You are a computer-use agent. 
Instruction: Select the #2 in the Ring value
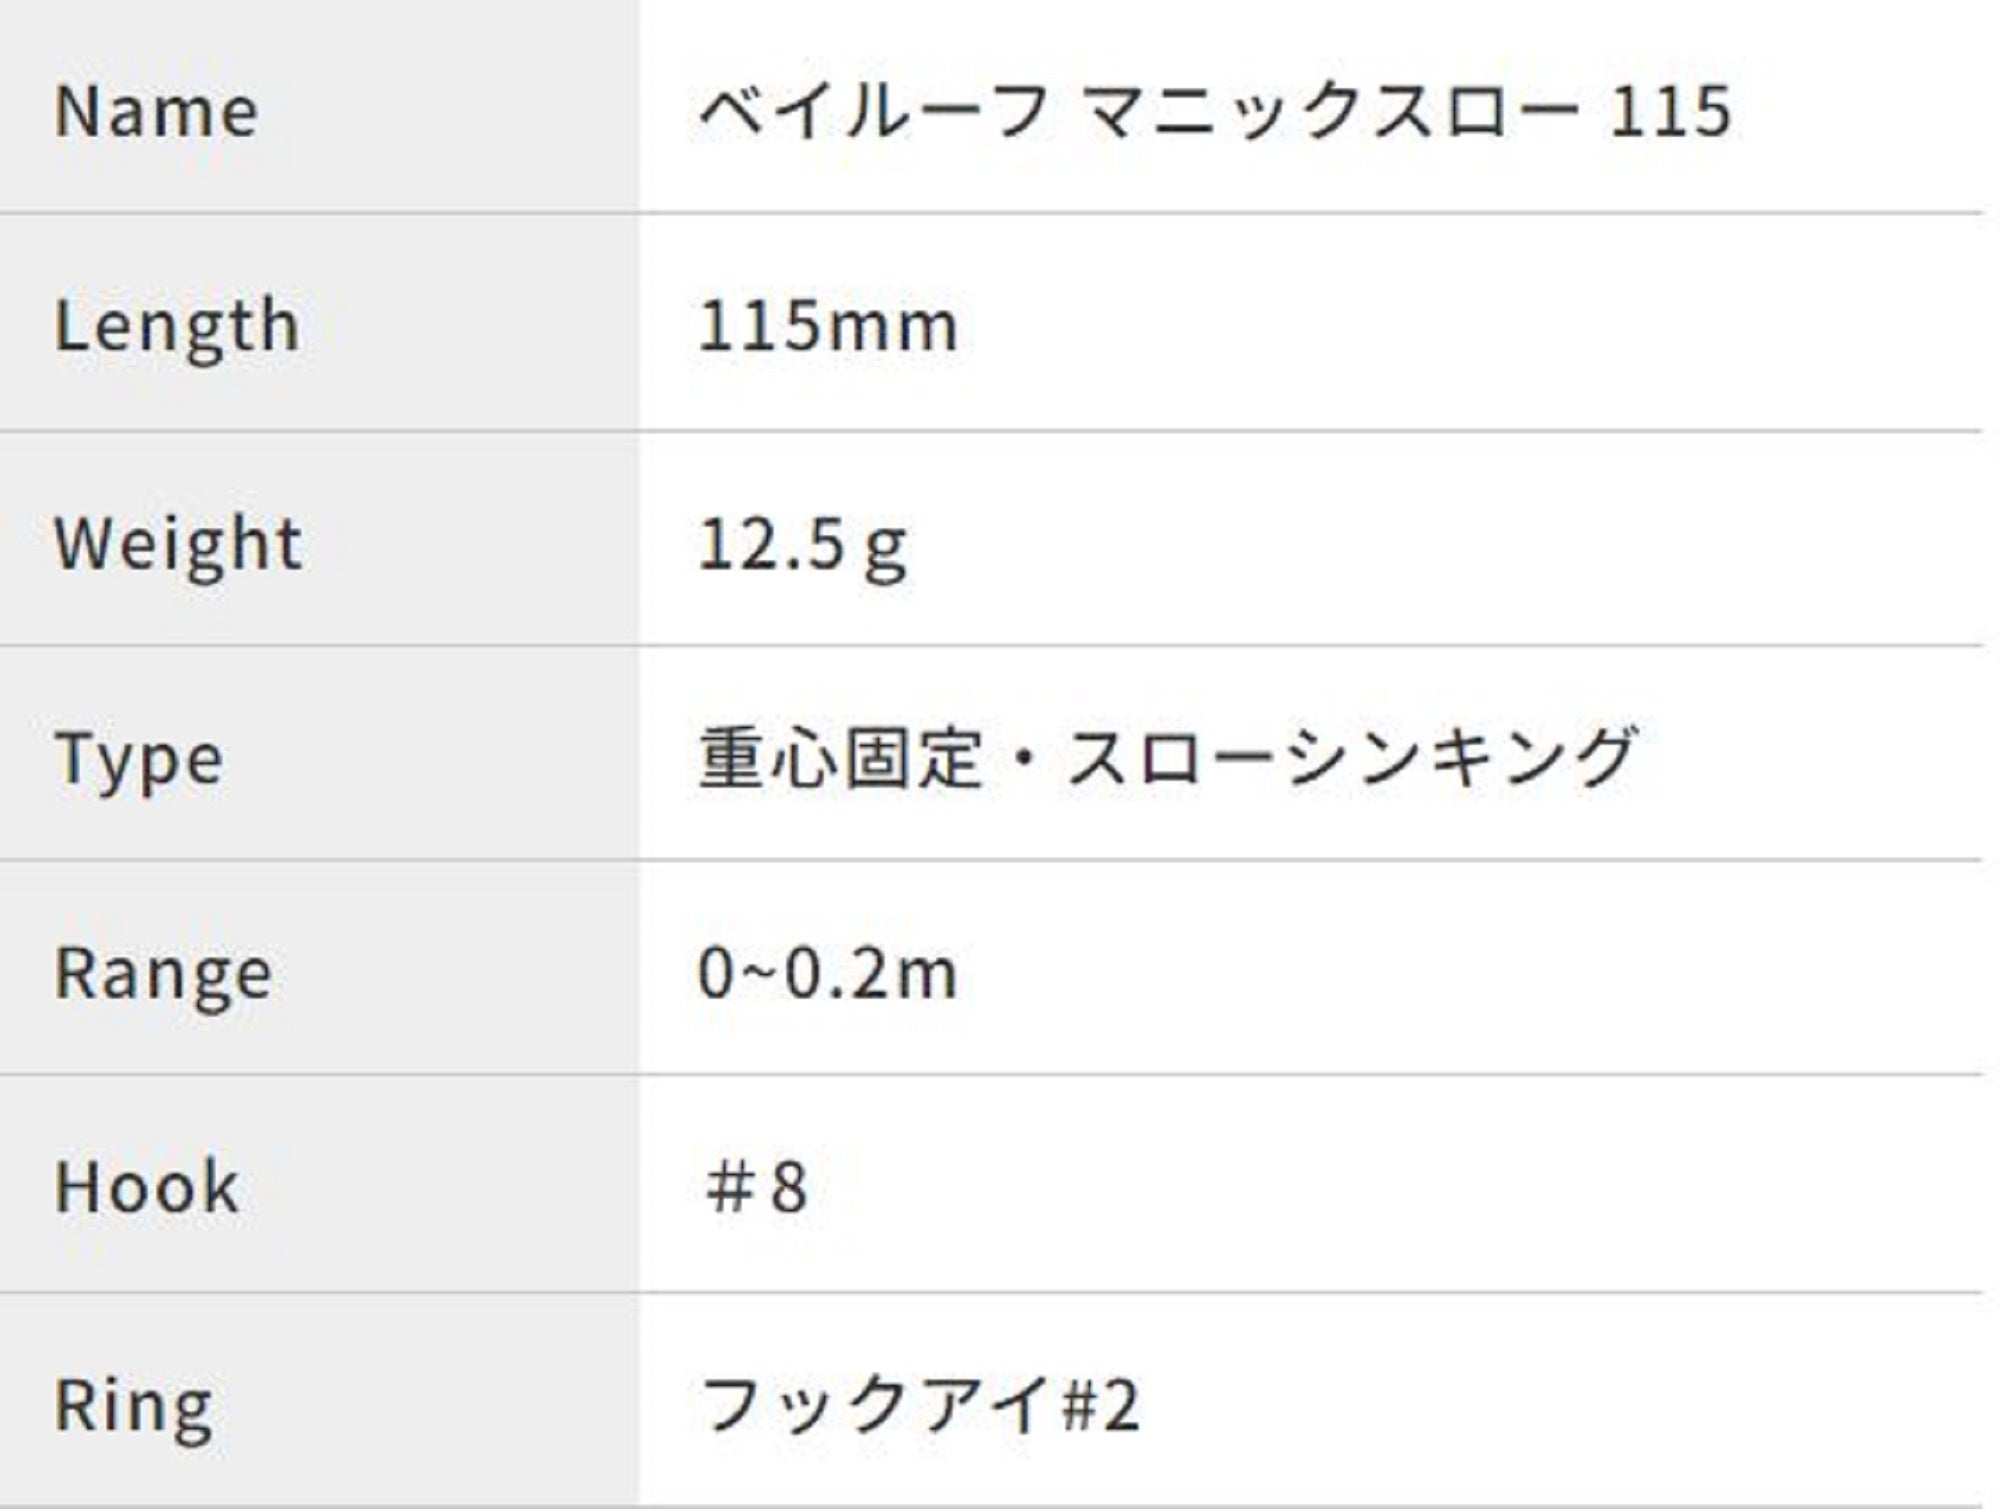tap(1100, 1405)
